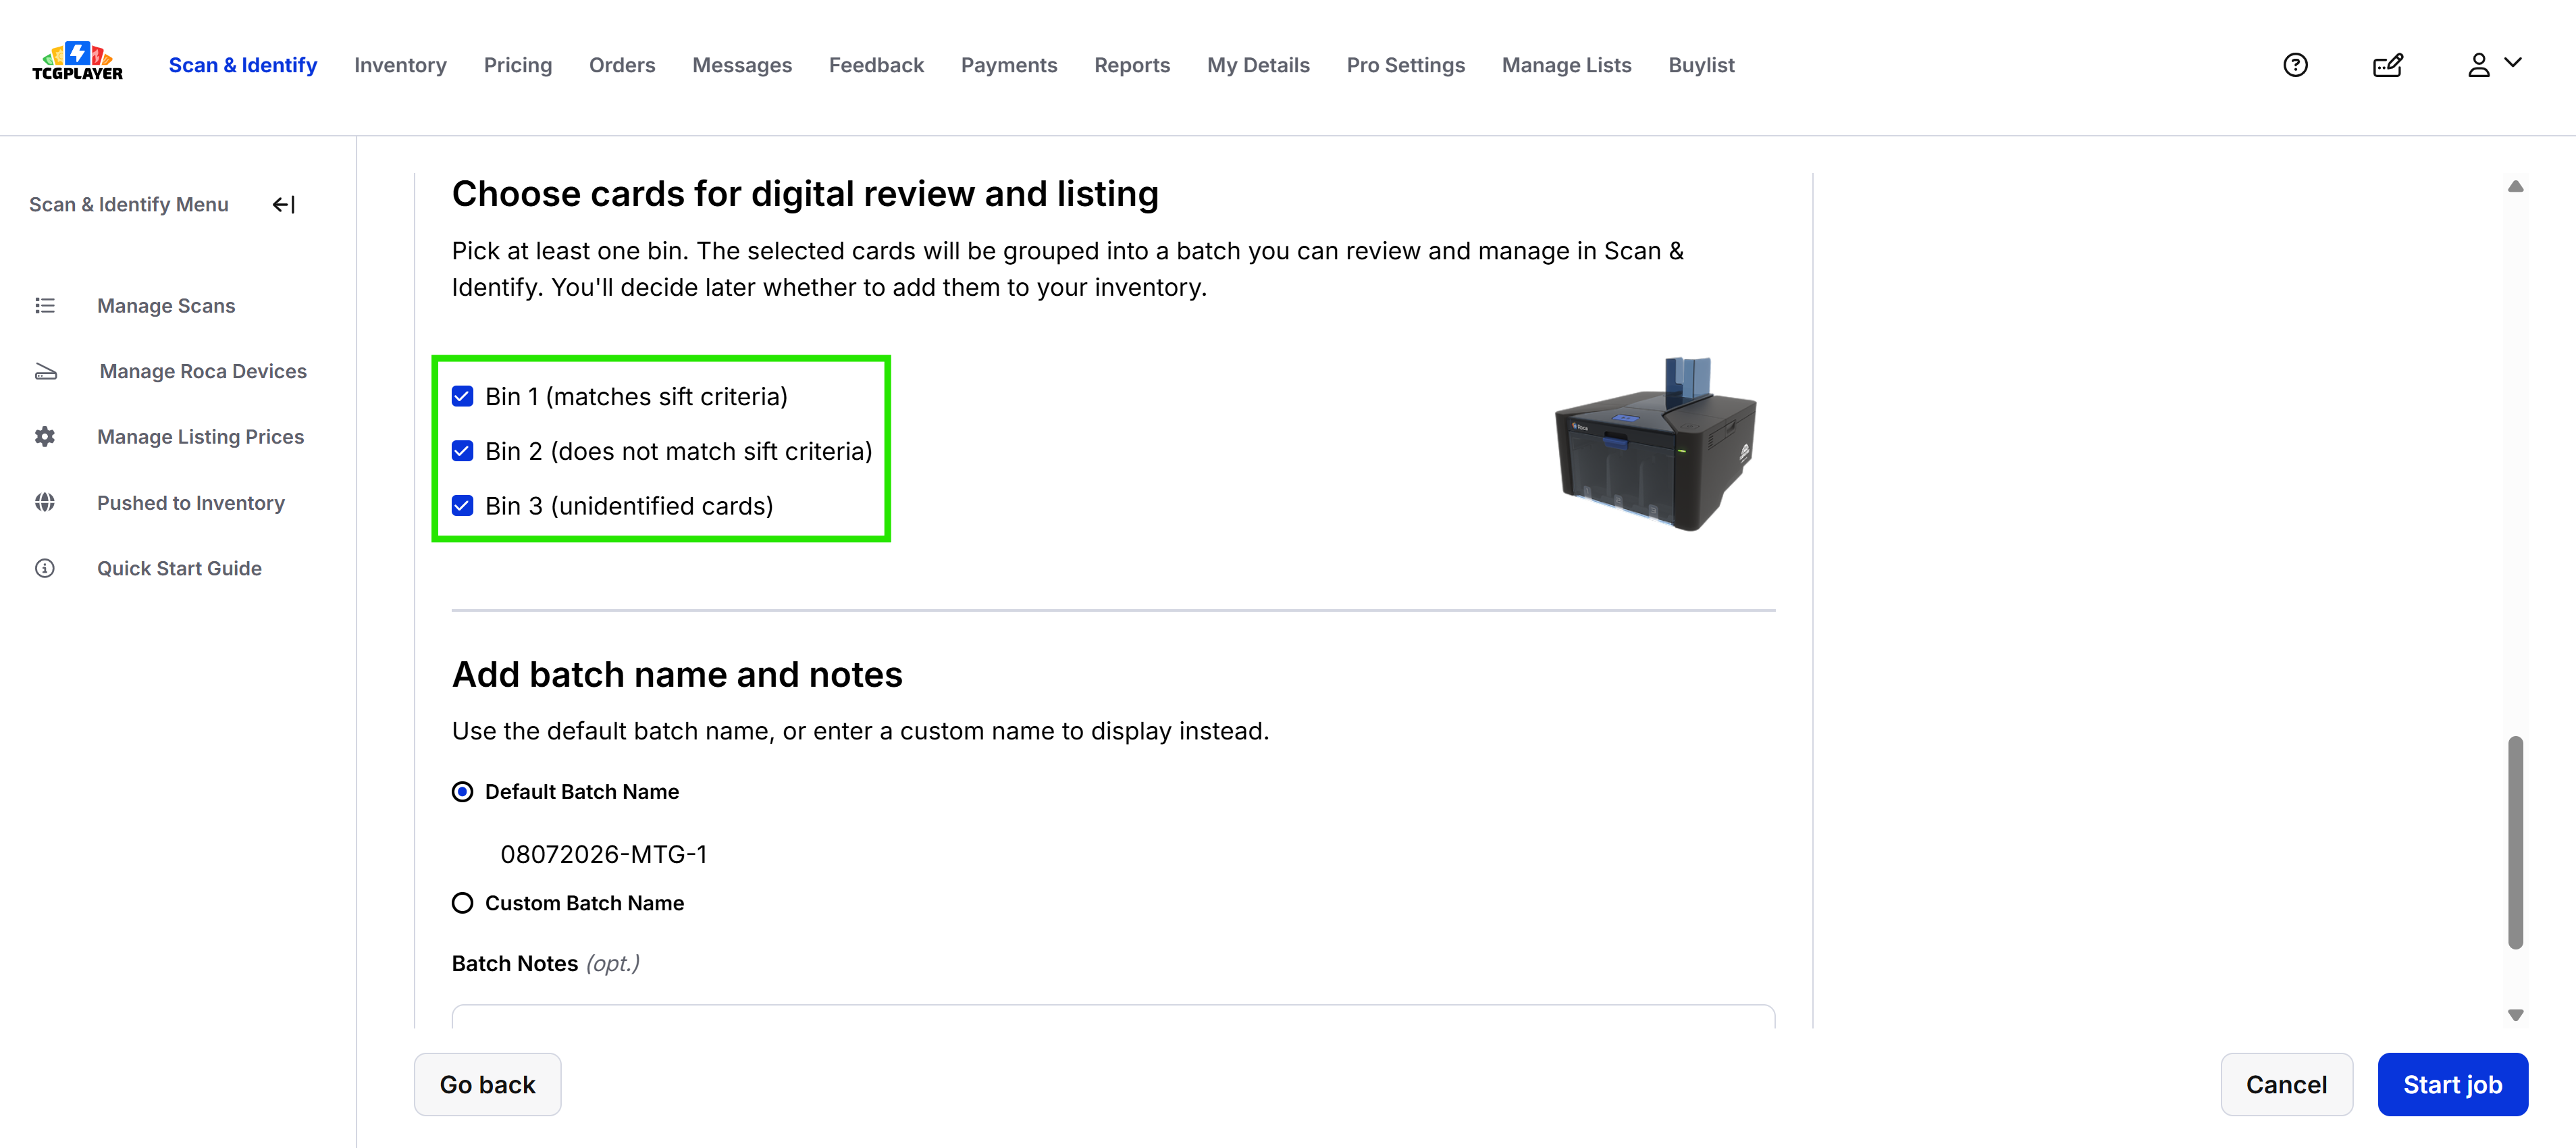Viewport: 2576px width, 1148px height.
Task: Click the scrollbar down arrow
Action: coord(2515,1015)
